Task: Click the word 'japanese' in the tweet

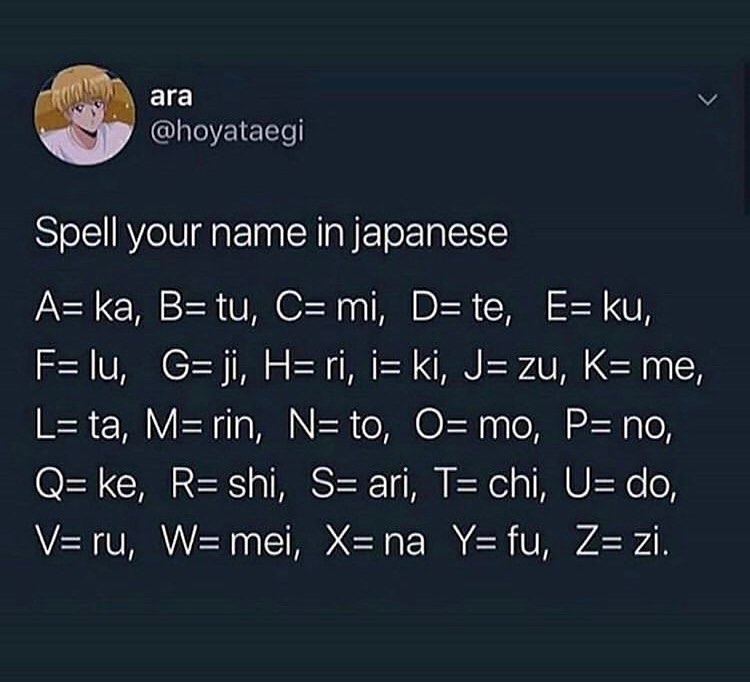Action: 430,235
